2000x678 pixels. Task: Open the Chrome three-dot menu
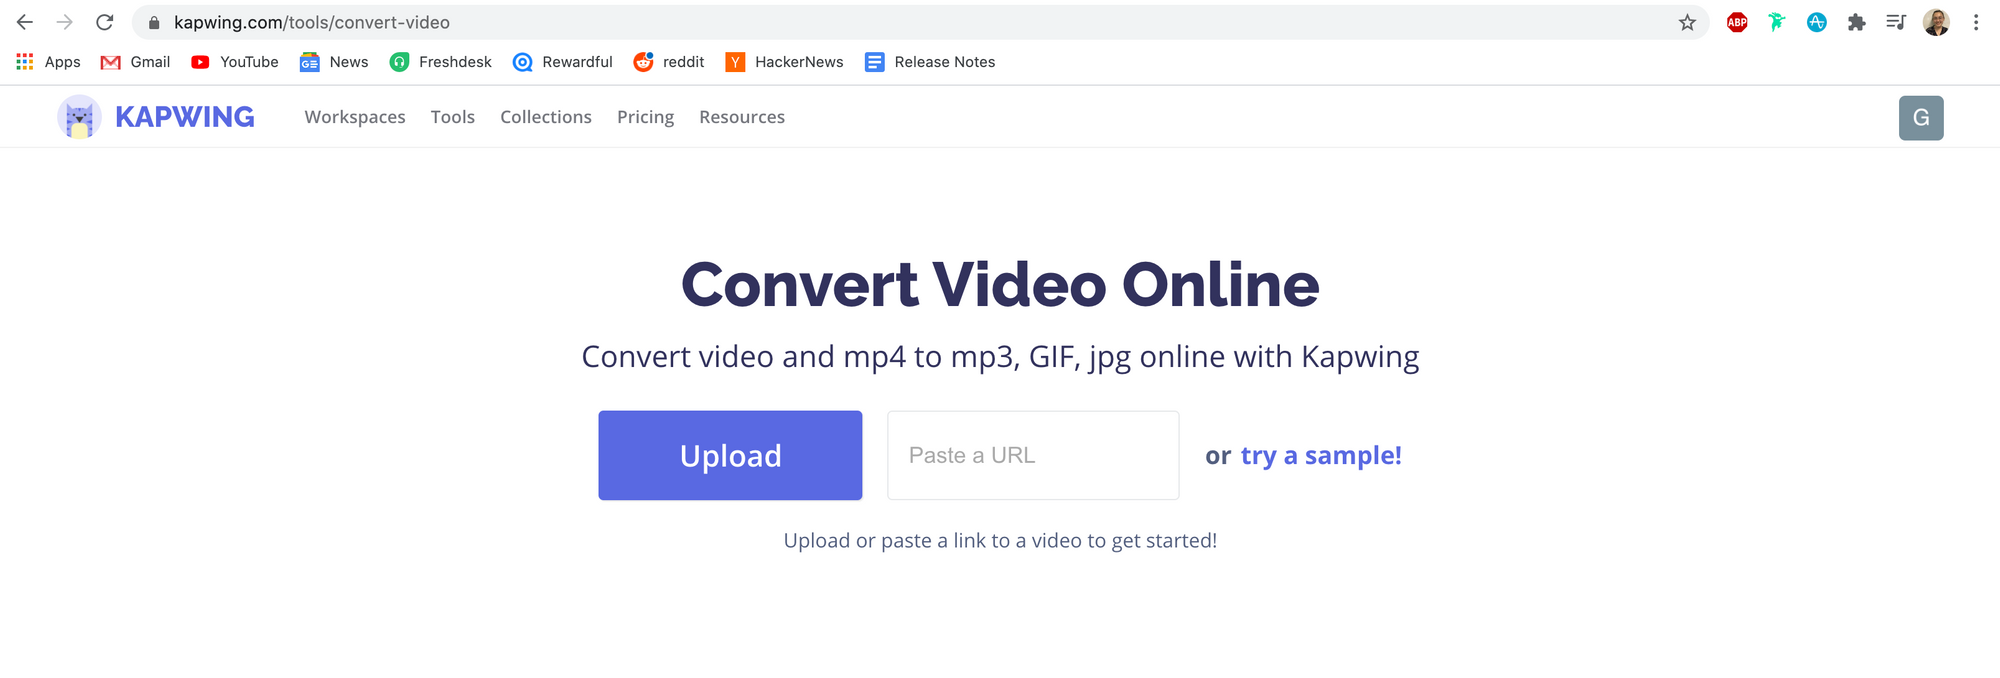pyautogui.click(x=1976, y=22)
